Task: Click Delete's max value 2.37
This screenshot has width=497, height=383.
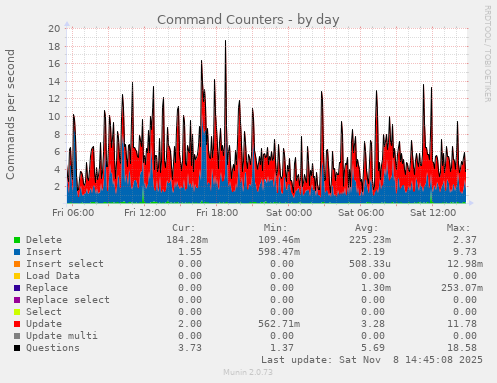Action: (465, 240)
